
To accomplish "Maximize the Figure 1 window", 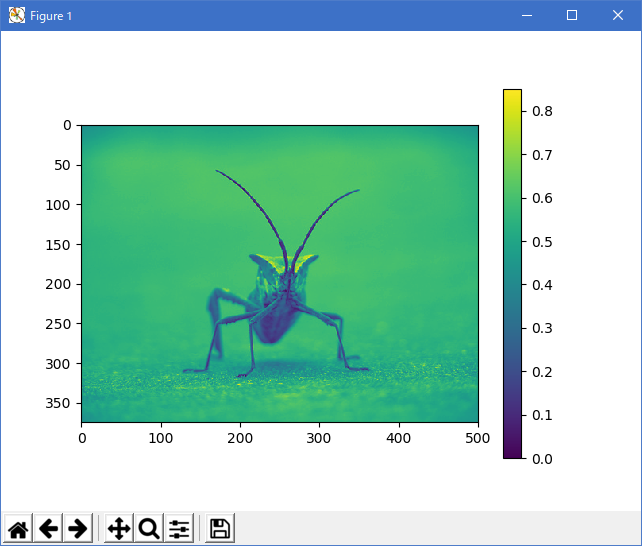I will pos(572,16).
